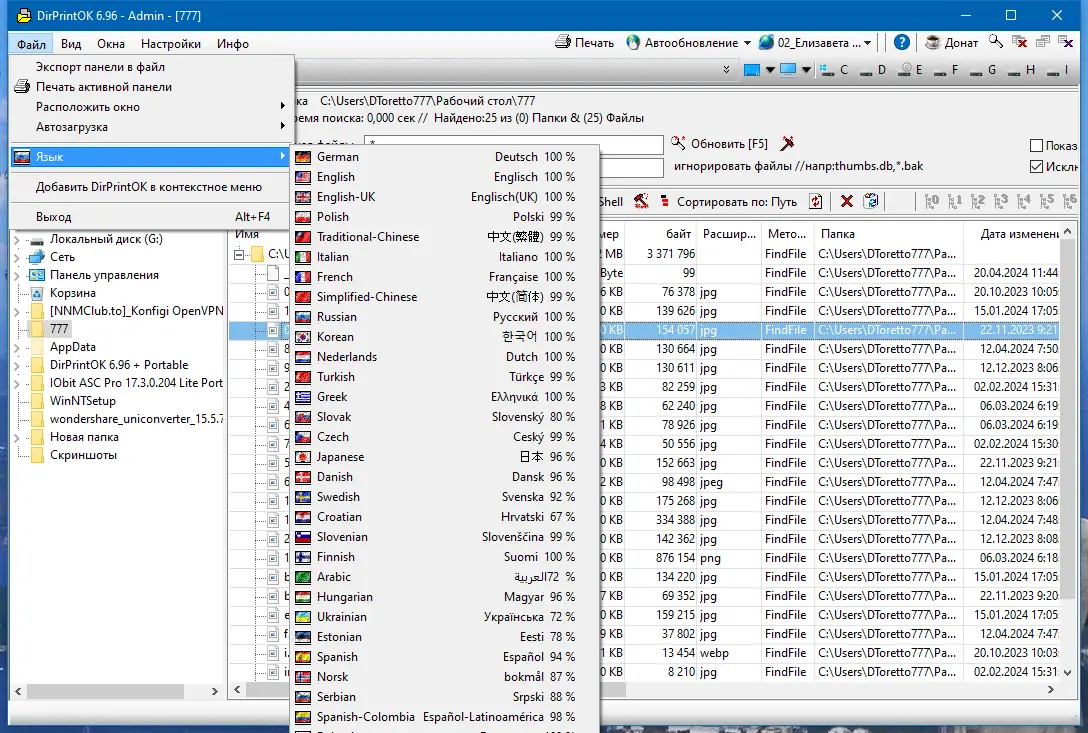The image size is (1088, 733).
Task: Click the байт column header
Action: tap(662, 234)
